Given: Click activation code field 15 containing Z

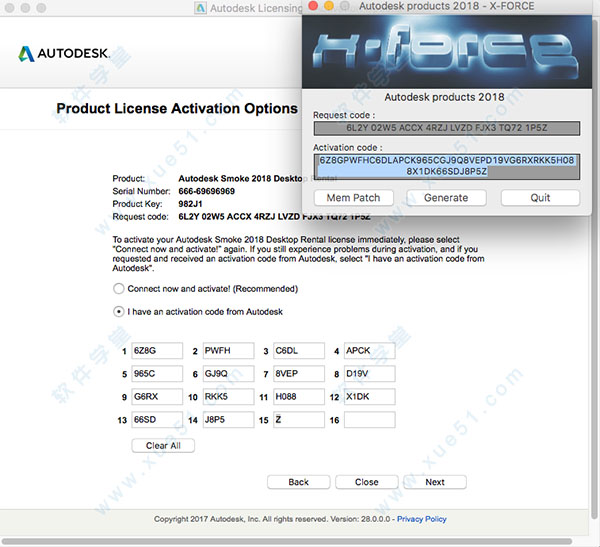Looking at the screenshot, I should (x=299, y=420).
